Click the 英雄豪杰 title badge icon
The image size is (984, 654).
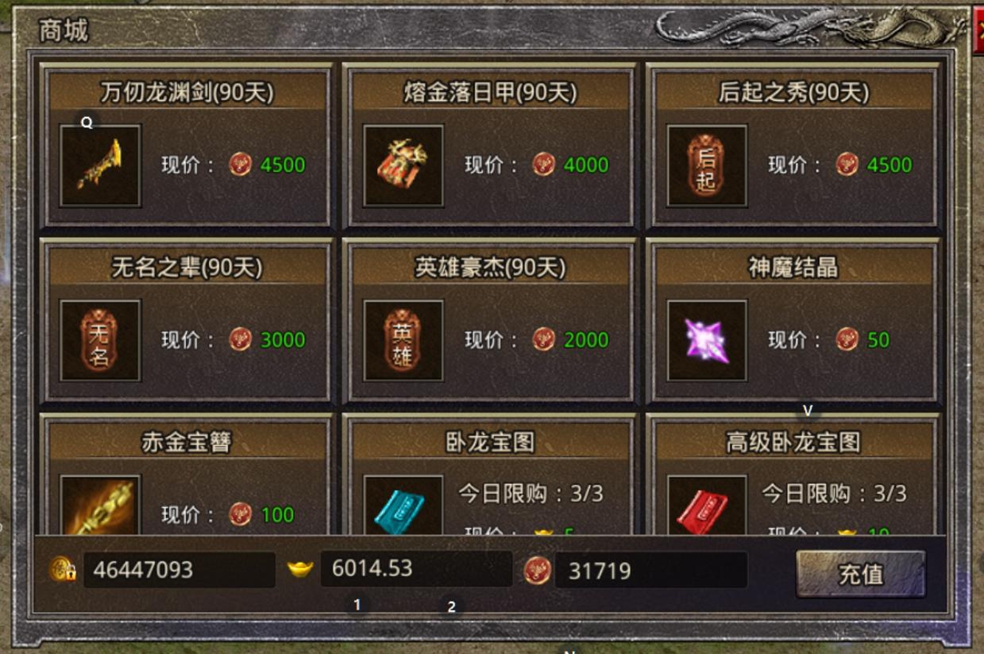click(403, 340)
